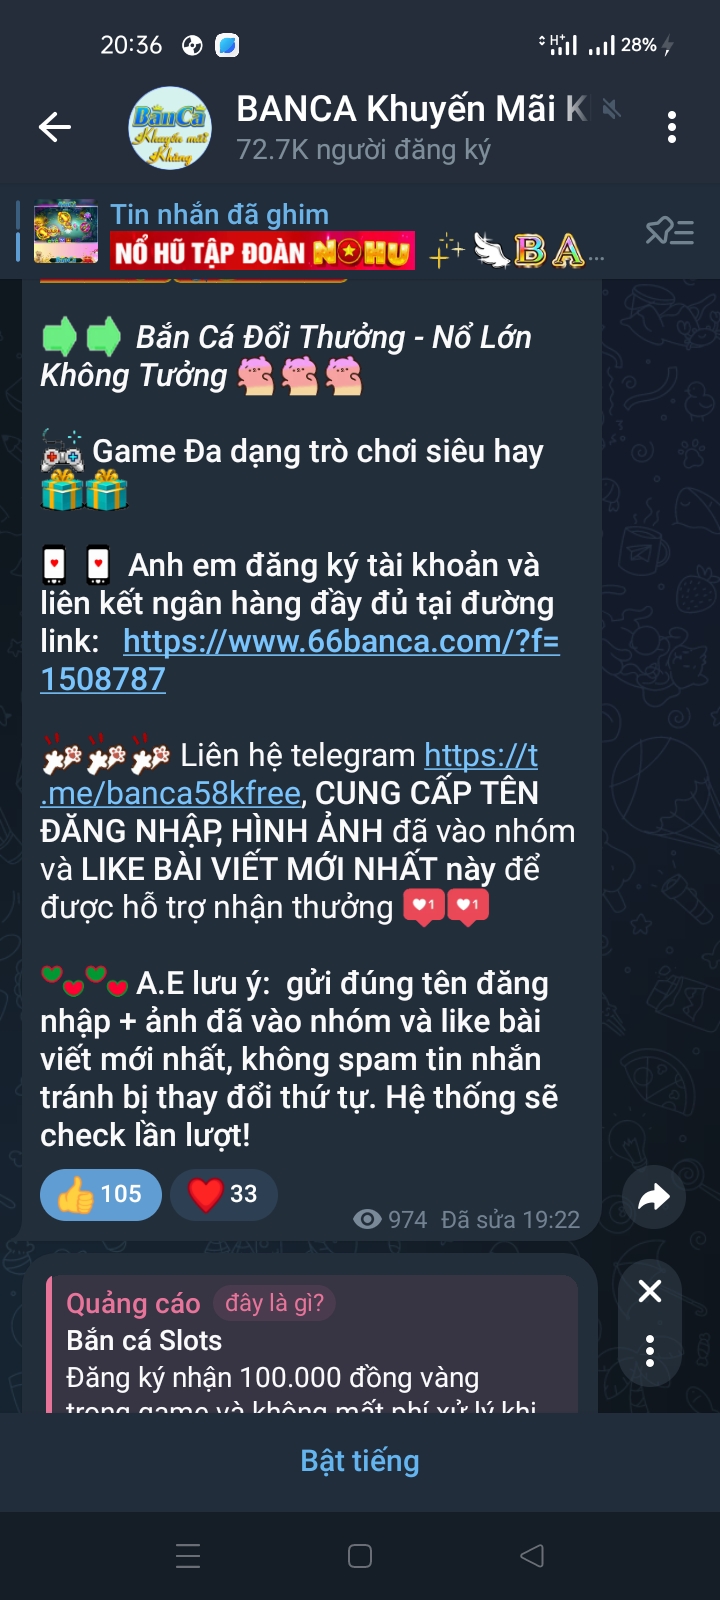The width and height of the screenshot is (720, 1600).
Task: Toggle the thumbs-up reaction showing 105
Action: click(x=101, y=1194)
